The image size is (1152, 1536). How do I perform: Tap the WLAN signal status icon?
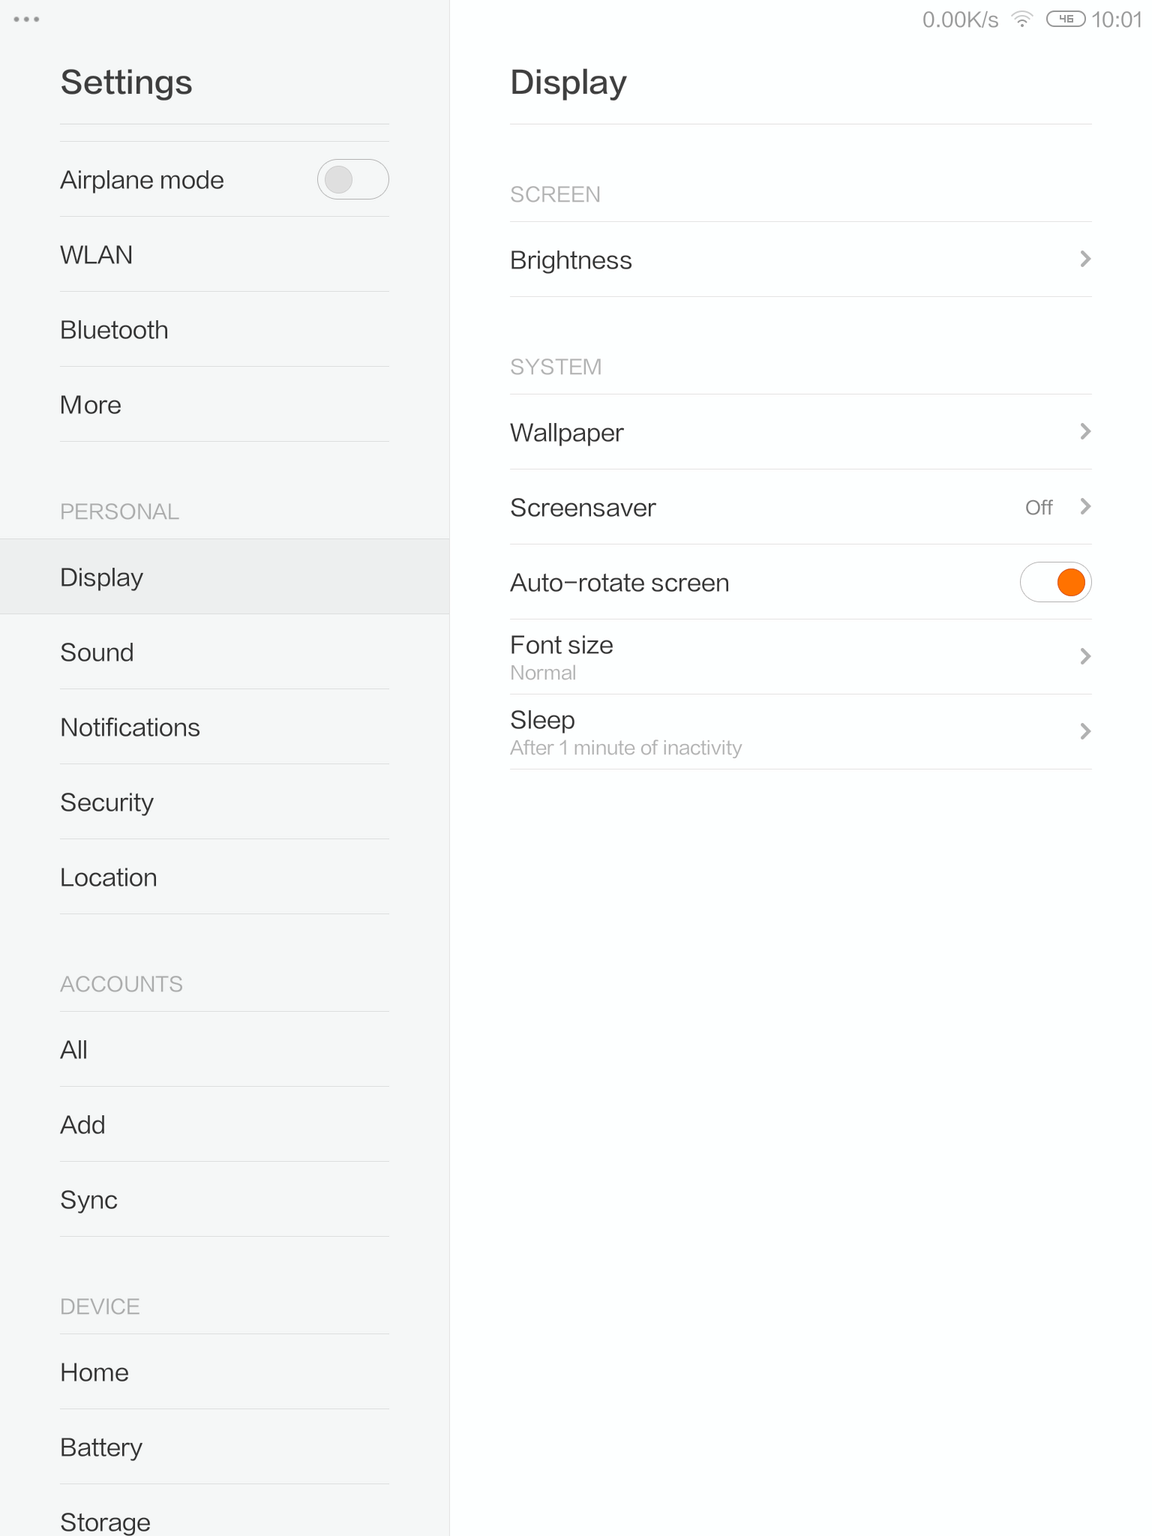[x=1021, y=19]
